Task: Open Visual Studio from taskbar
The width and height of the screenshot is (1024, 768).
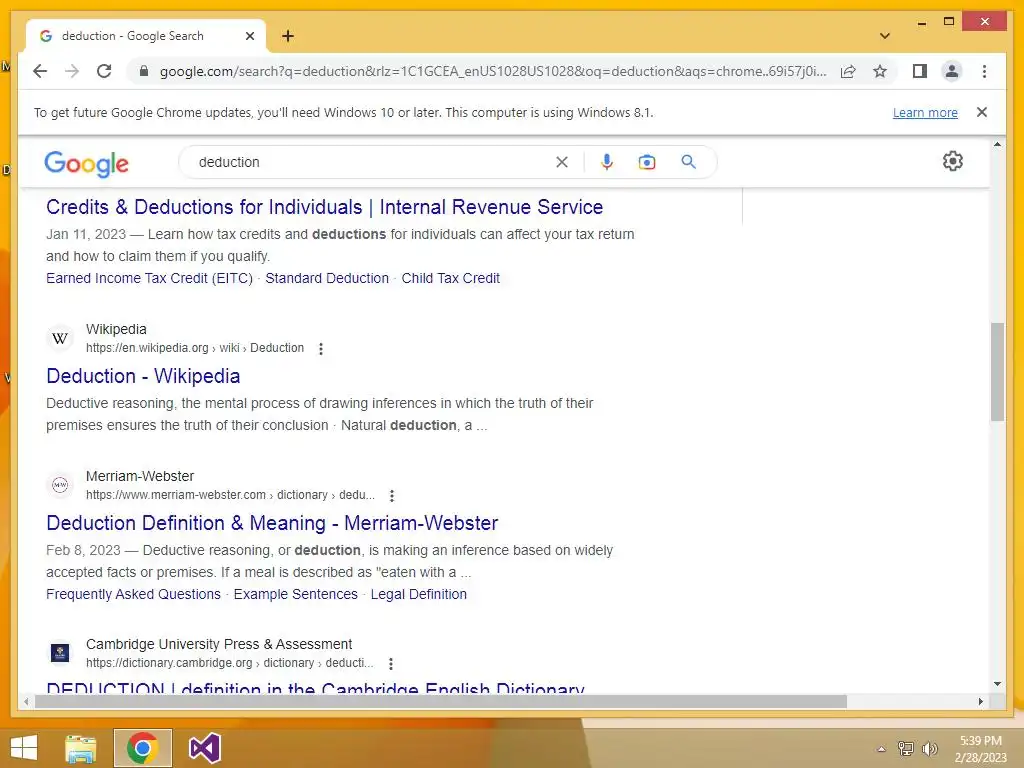Action: (204, 748)
